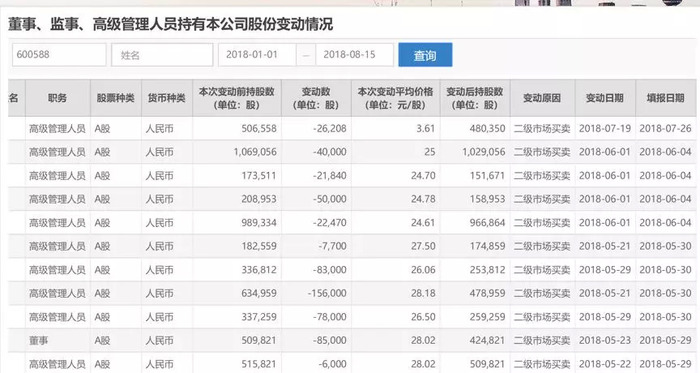The image size is (700, 373).
Task: Click the 变动数 column header
Action: 316,98
